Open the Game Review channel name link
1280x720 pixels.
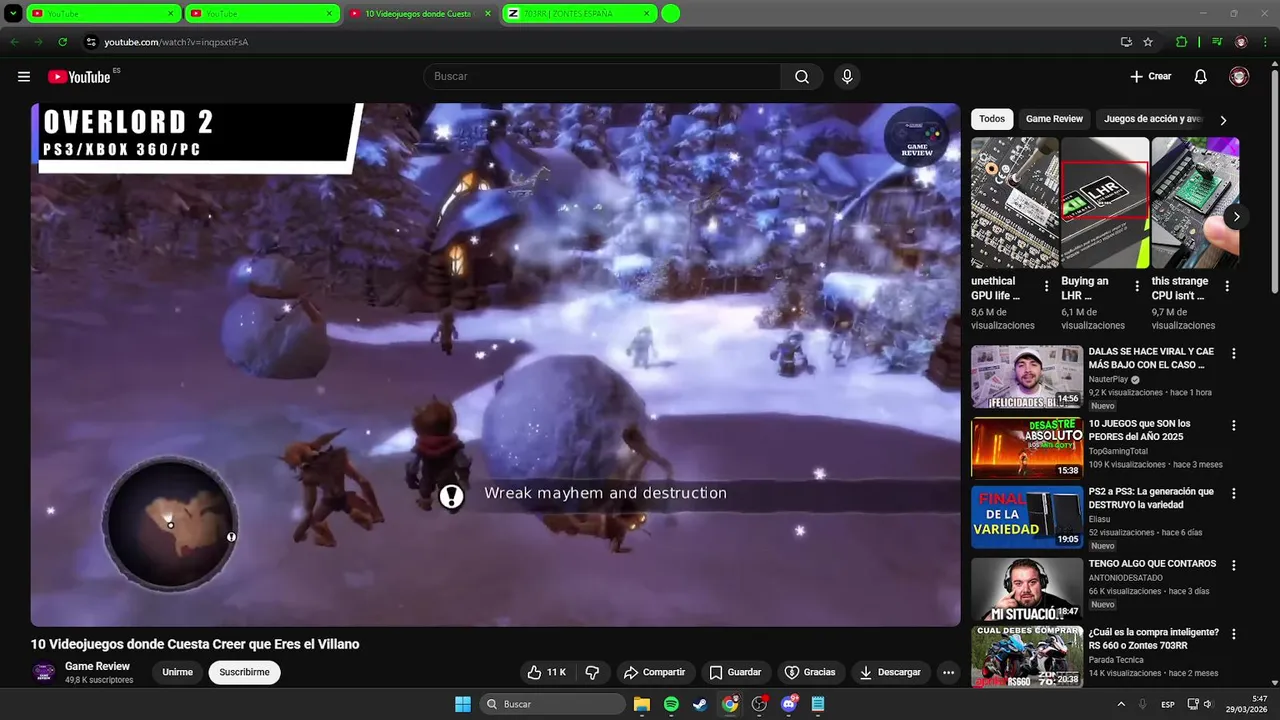[x=97, y=666]
